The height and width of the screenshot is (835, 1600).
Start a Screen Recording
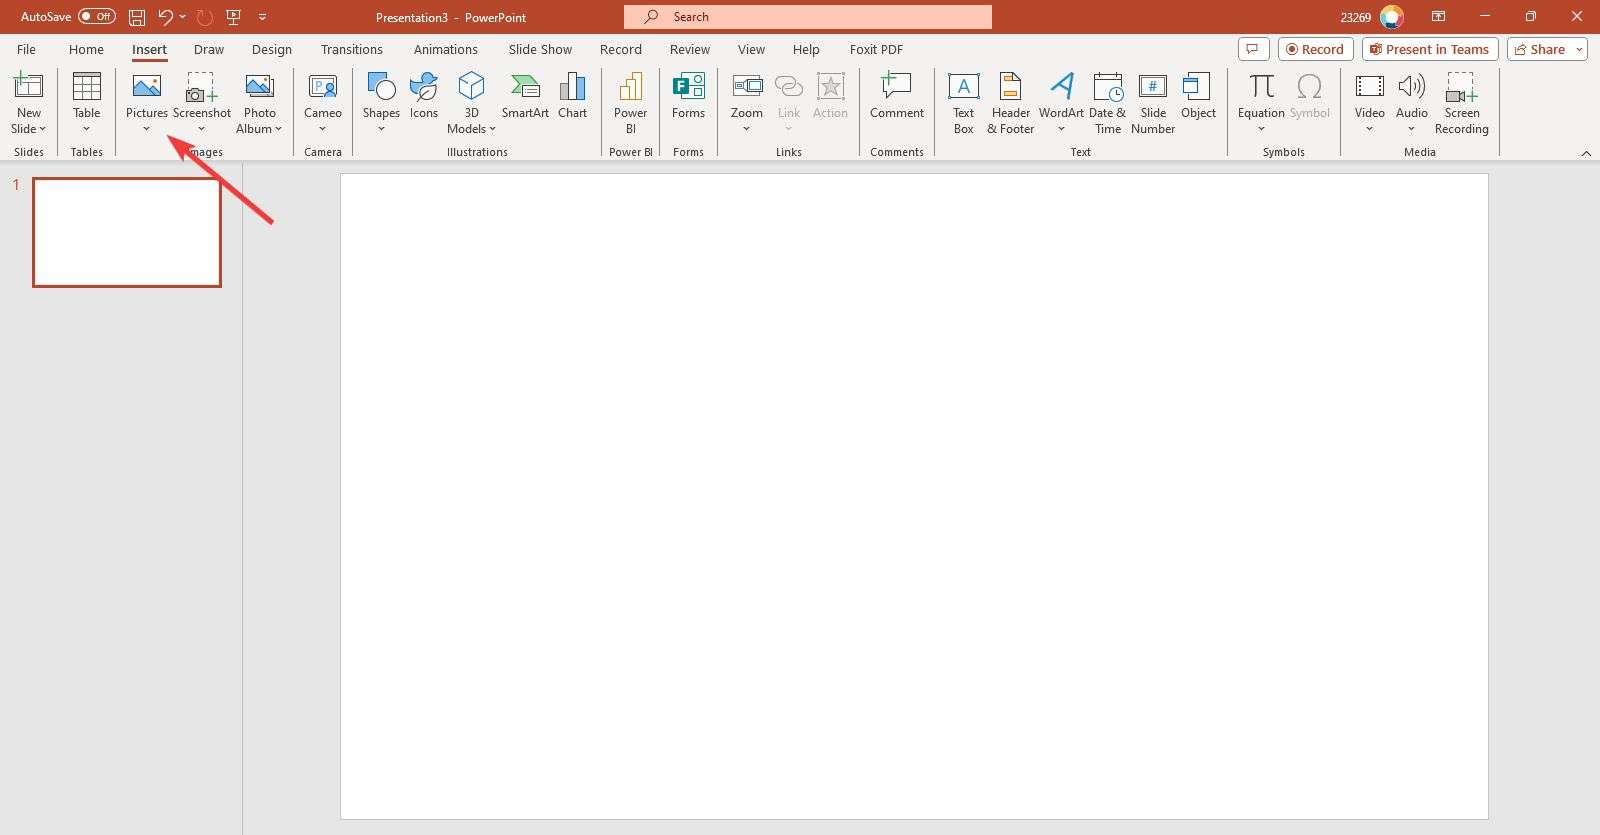[x=1461, y=102]
